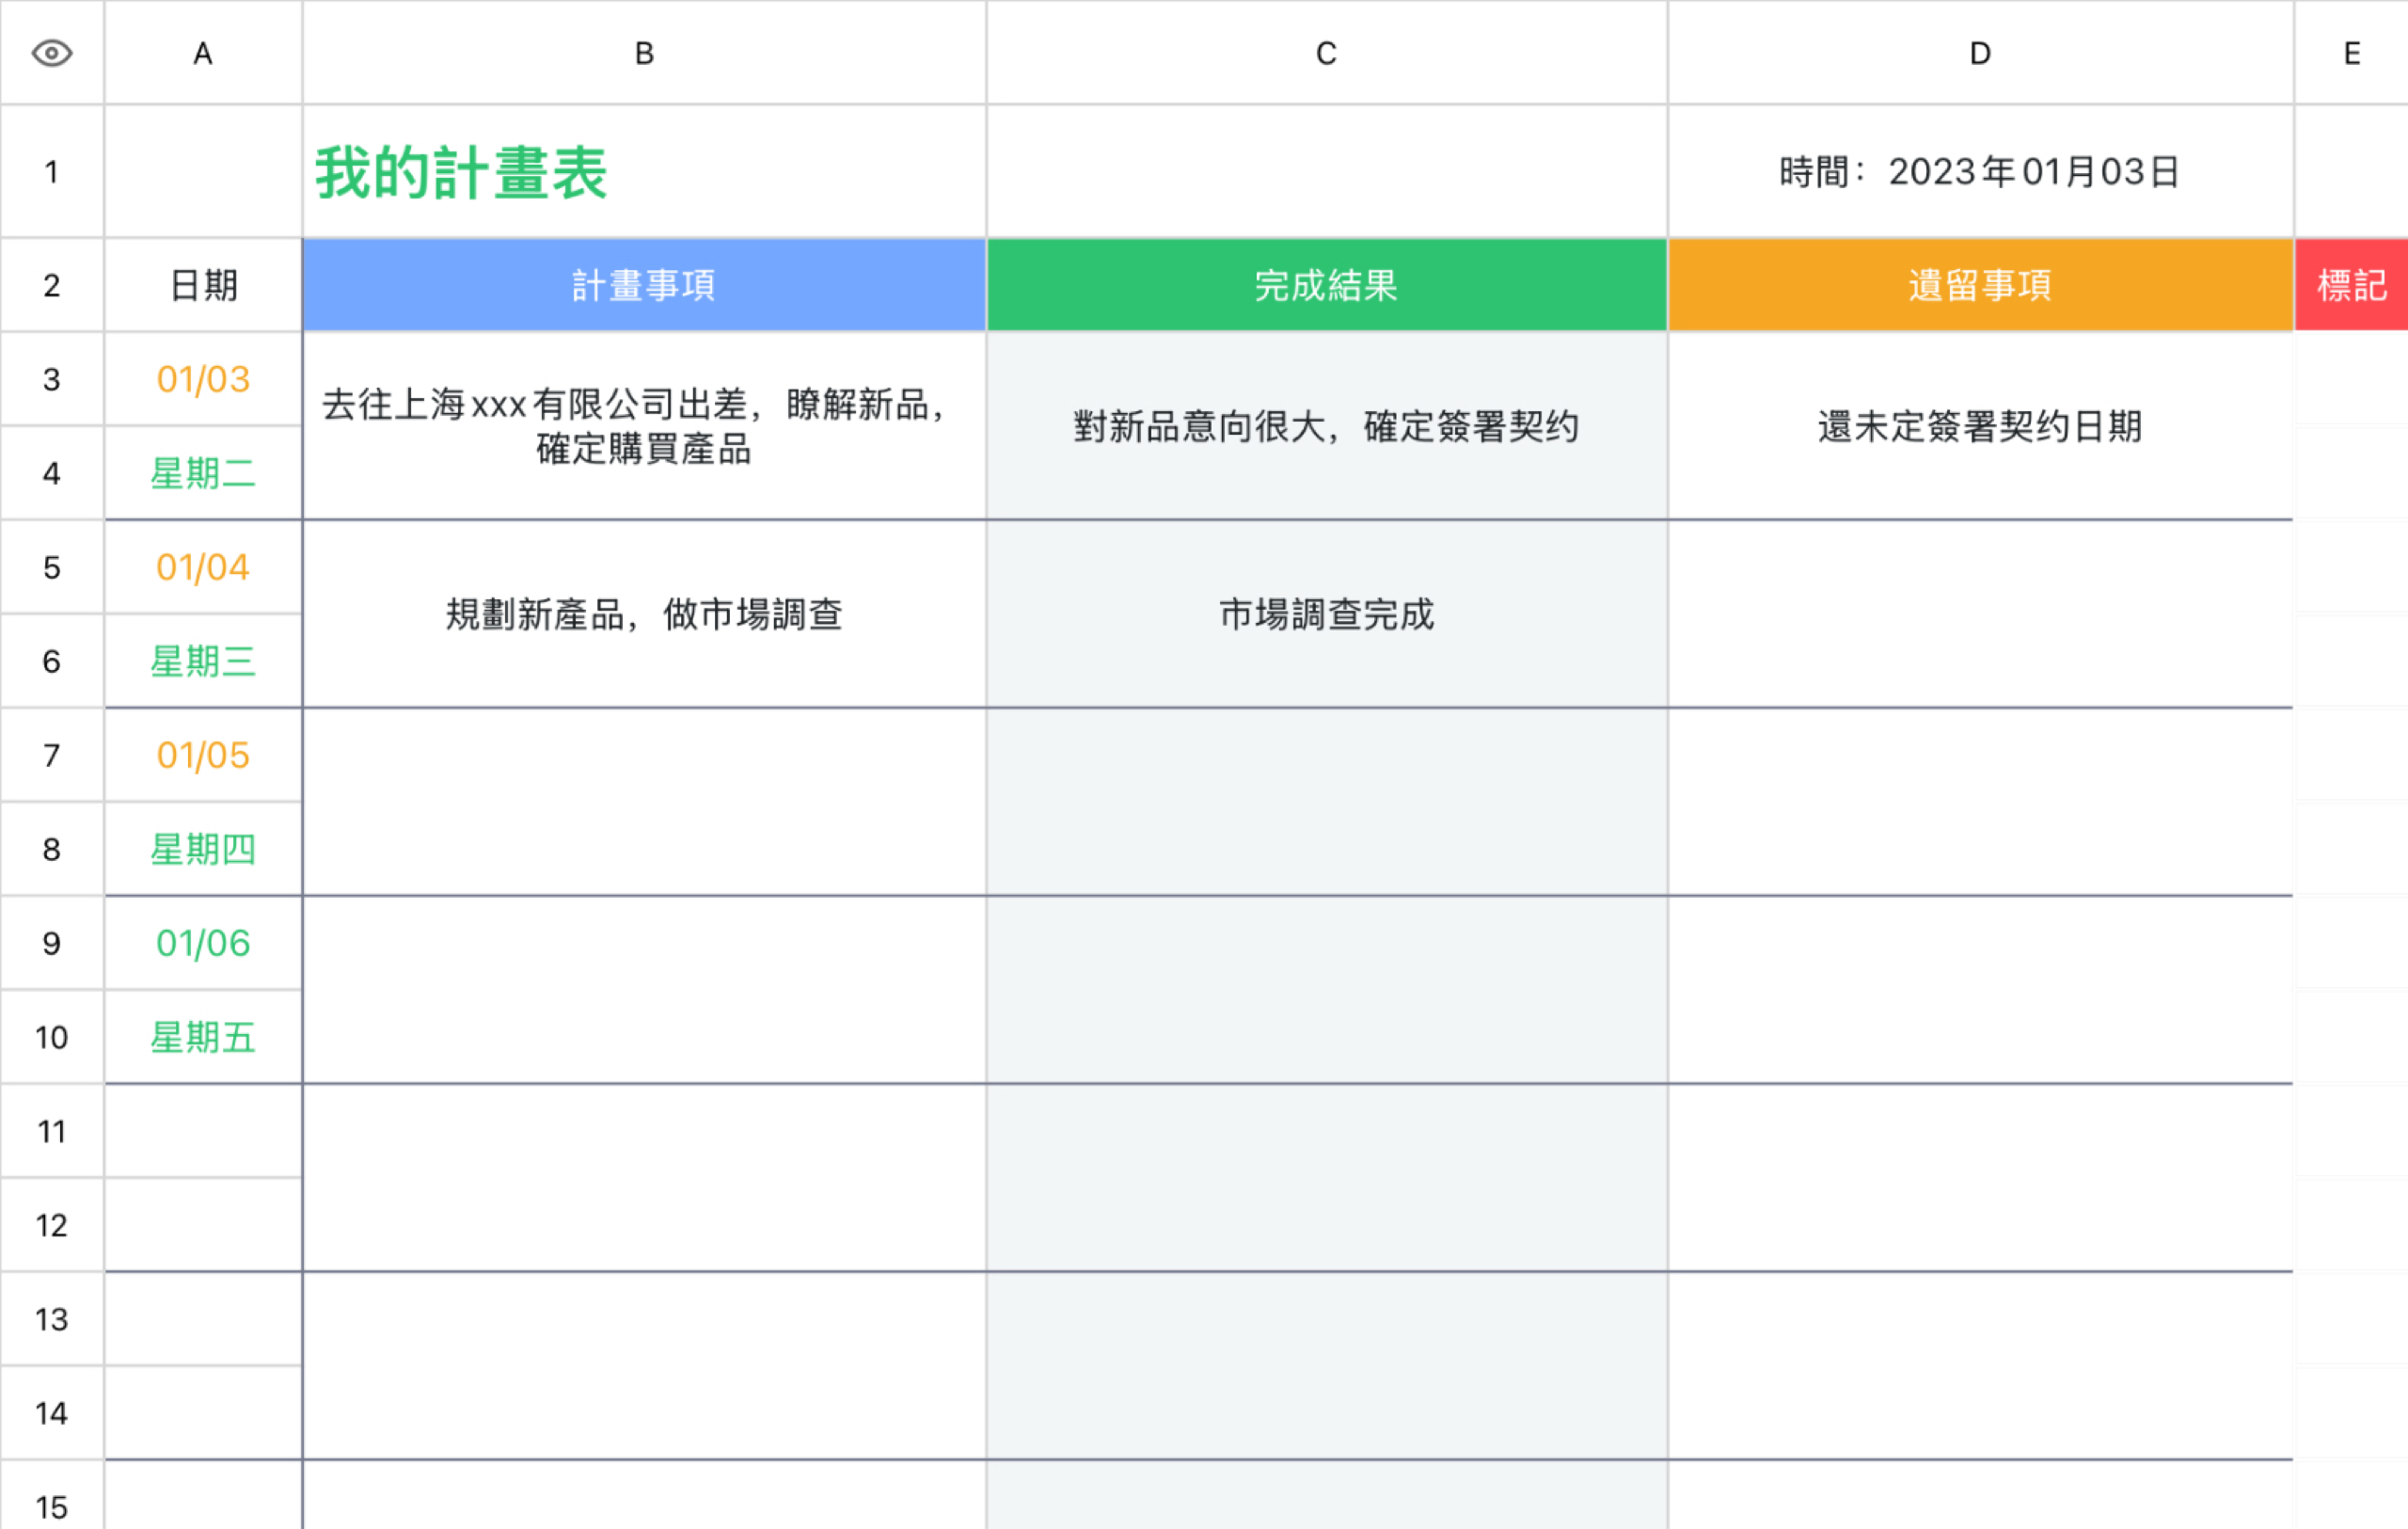Select row 13 header
The width and height of the screenshot is (2408, 1529).
[52, 1319]
